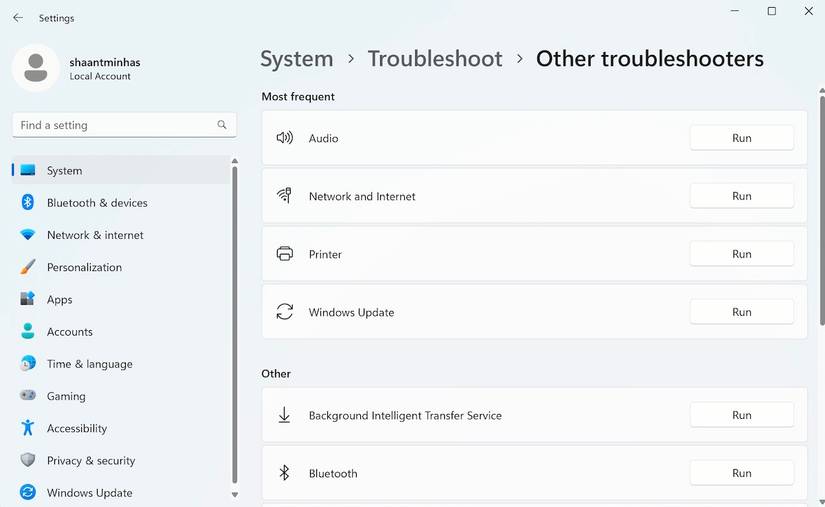Select Apps in the sidebar
This screenshot has height=507, width=825.
tap(122, 299)
